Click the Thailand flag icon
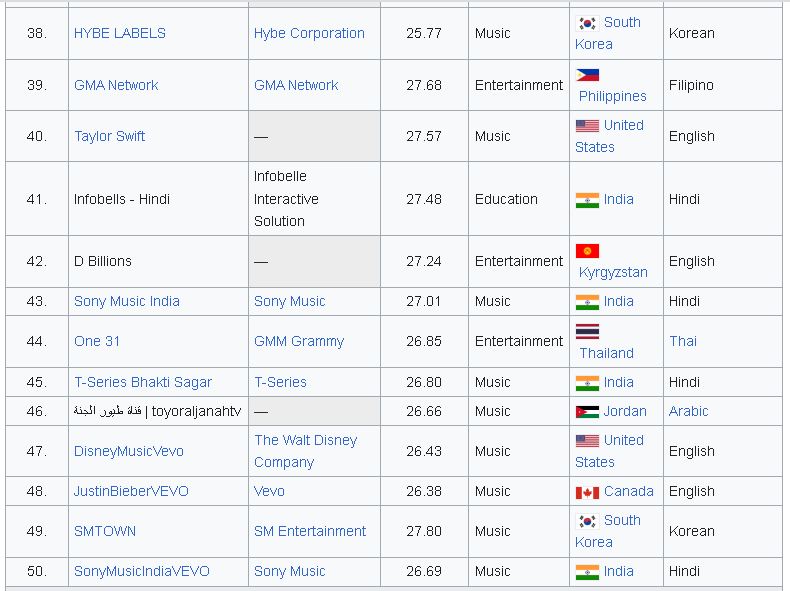This screenshot has height=591, width=790. (587, 332)
